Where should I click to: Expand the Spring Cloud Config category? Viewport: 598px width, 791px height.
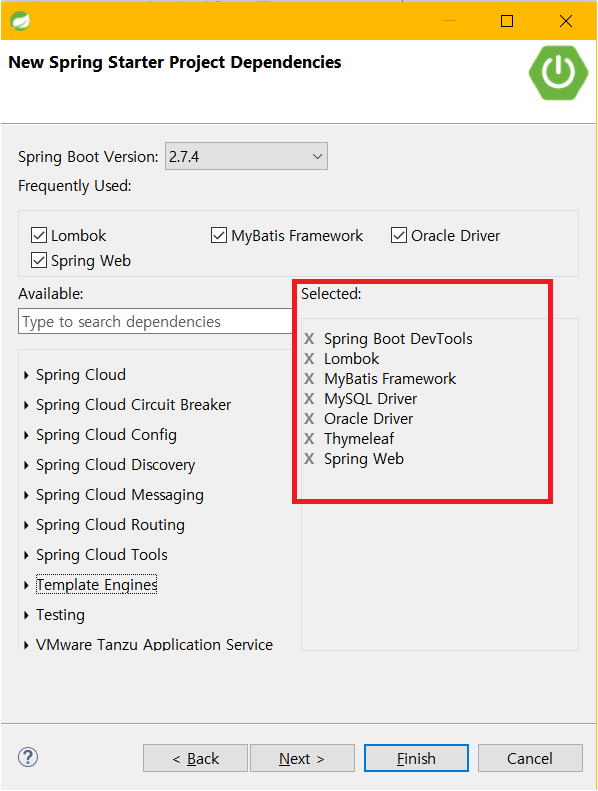coord(26,435)
